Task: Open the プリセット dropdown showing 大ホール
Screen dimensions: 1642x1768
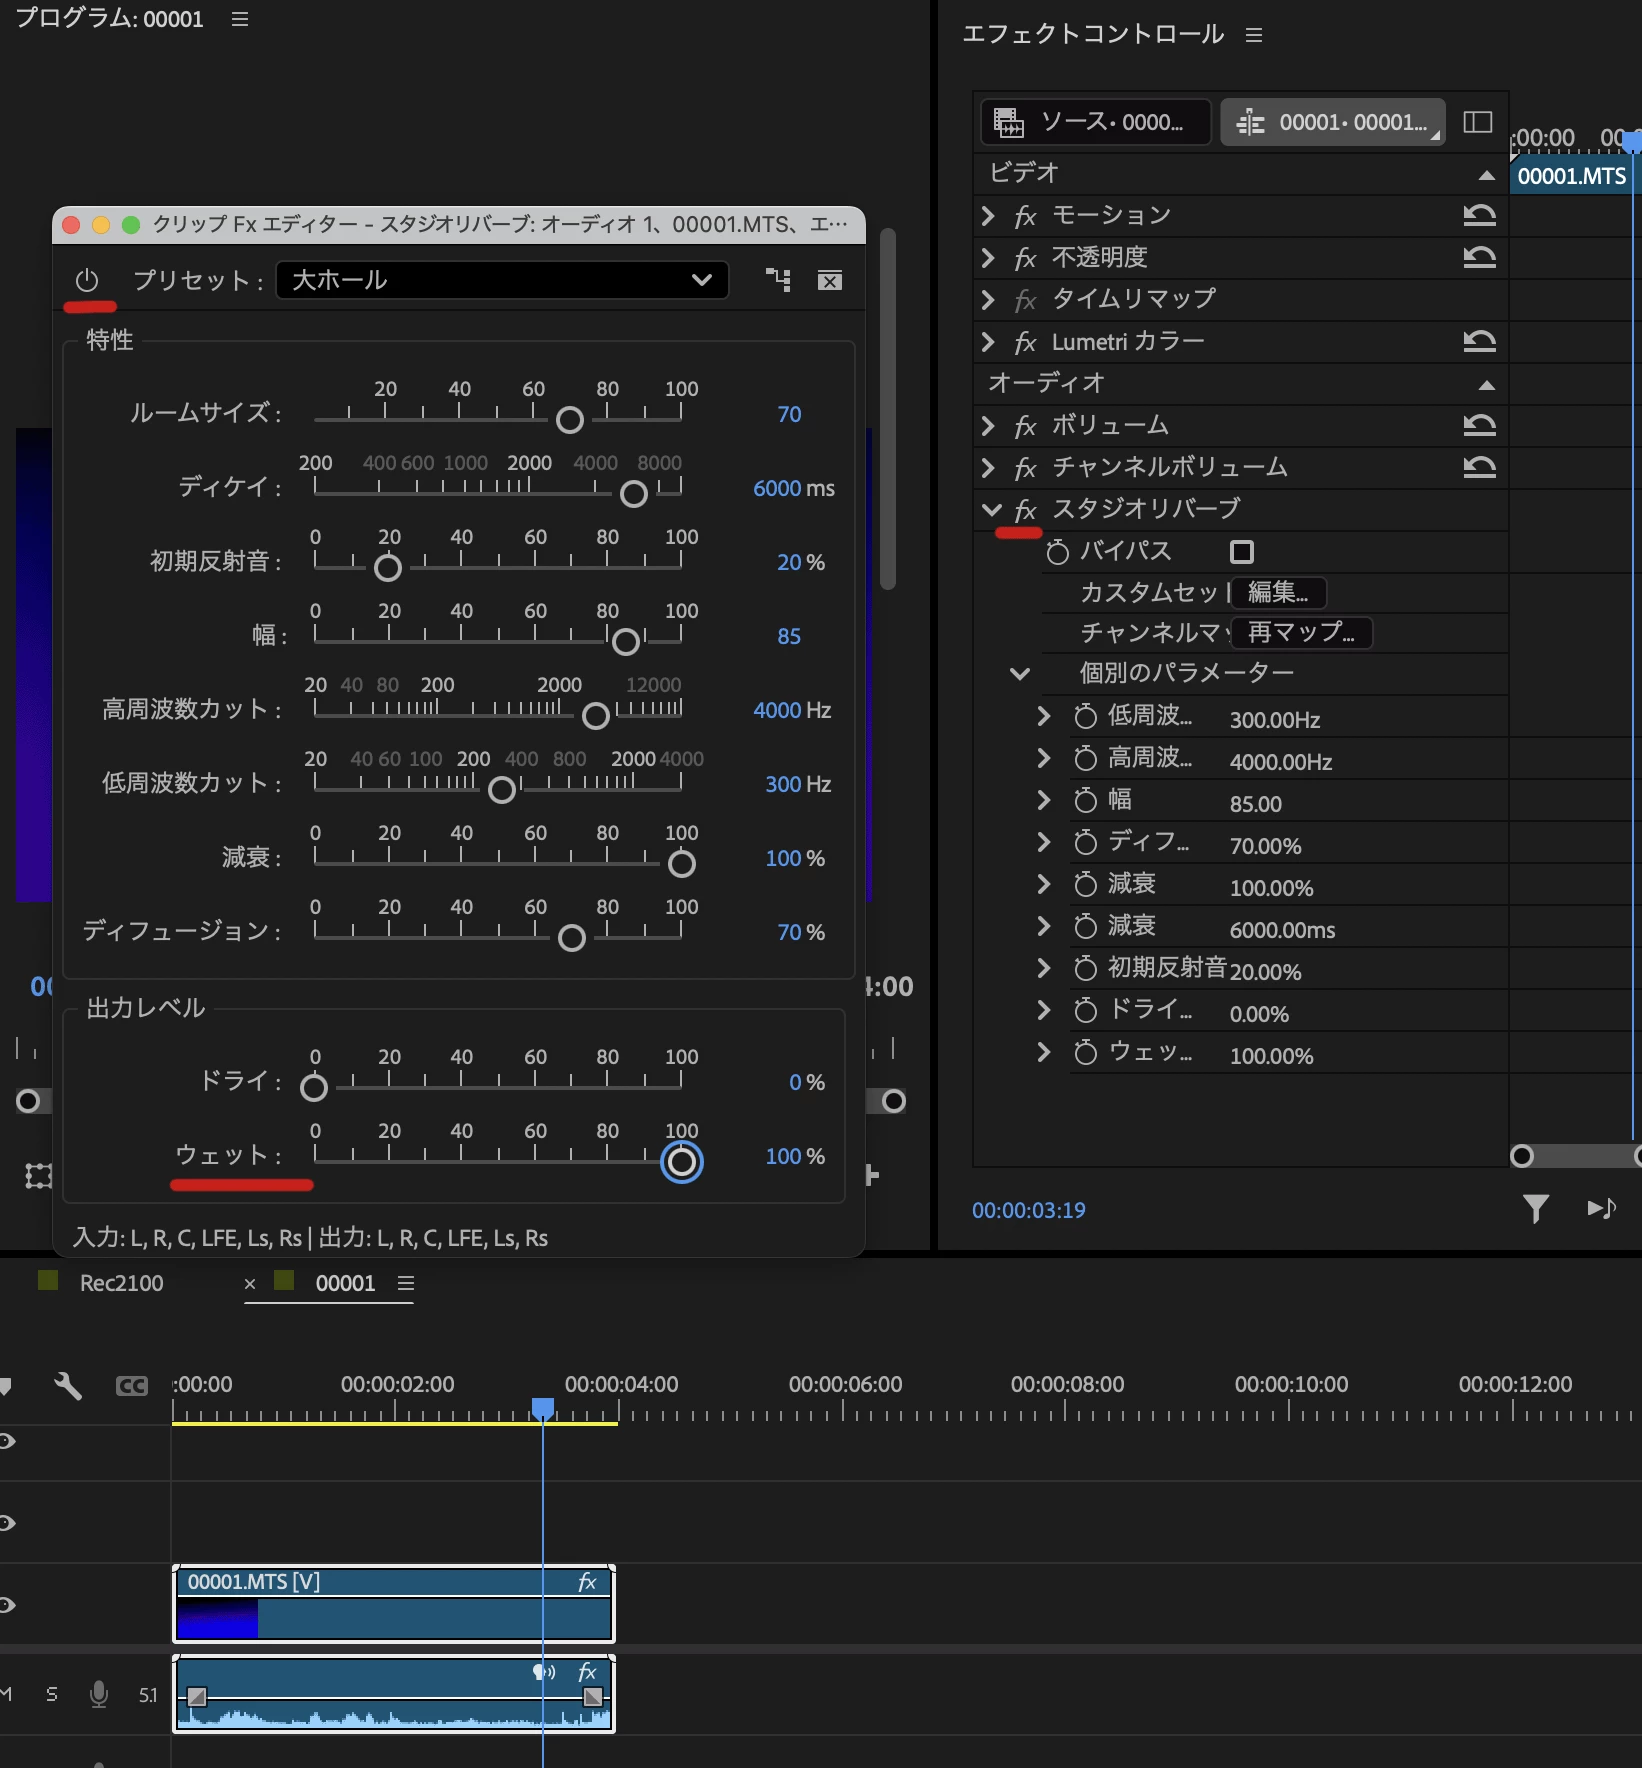Action: 502,280
